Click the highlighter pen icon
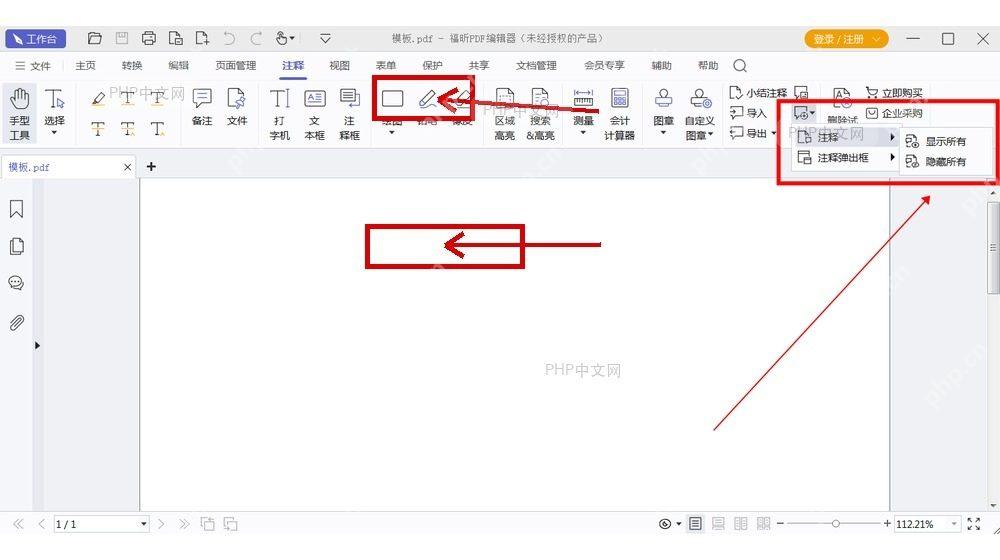Image resolution: width=1000 pixels, height=560 pixels. [98, 98]
